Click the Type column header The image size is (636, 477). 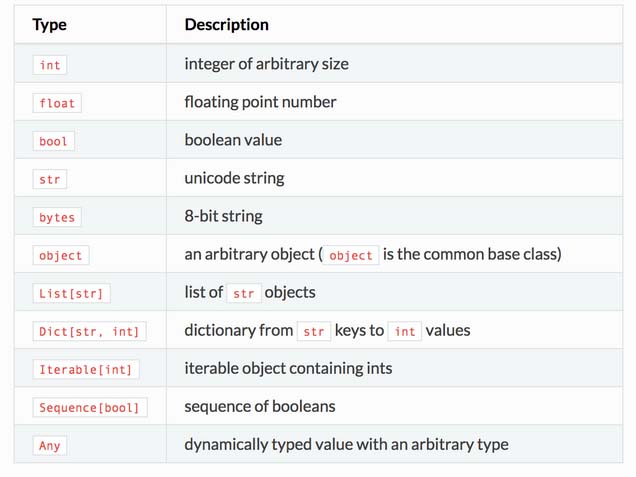(49, 25)
